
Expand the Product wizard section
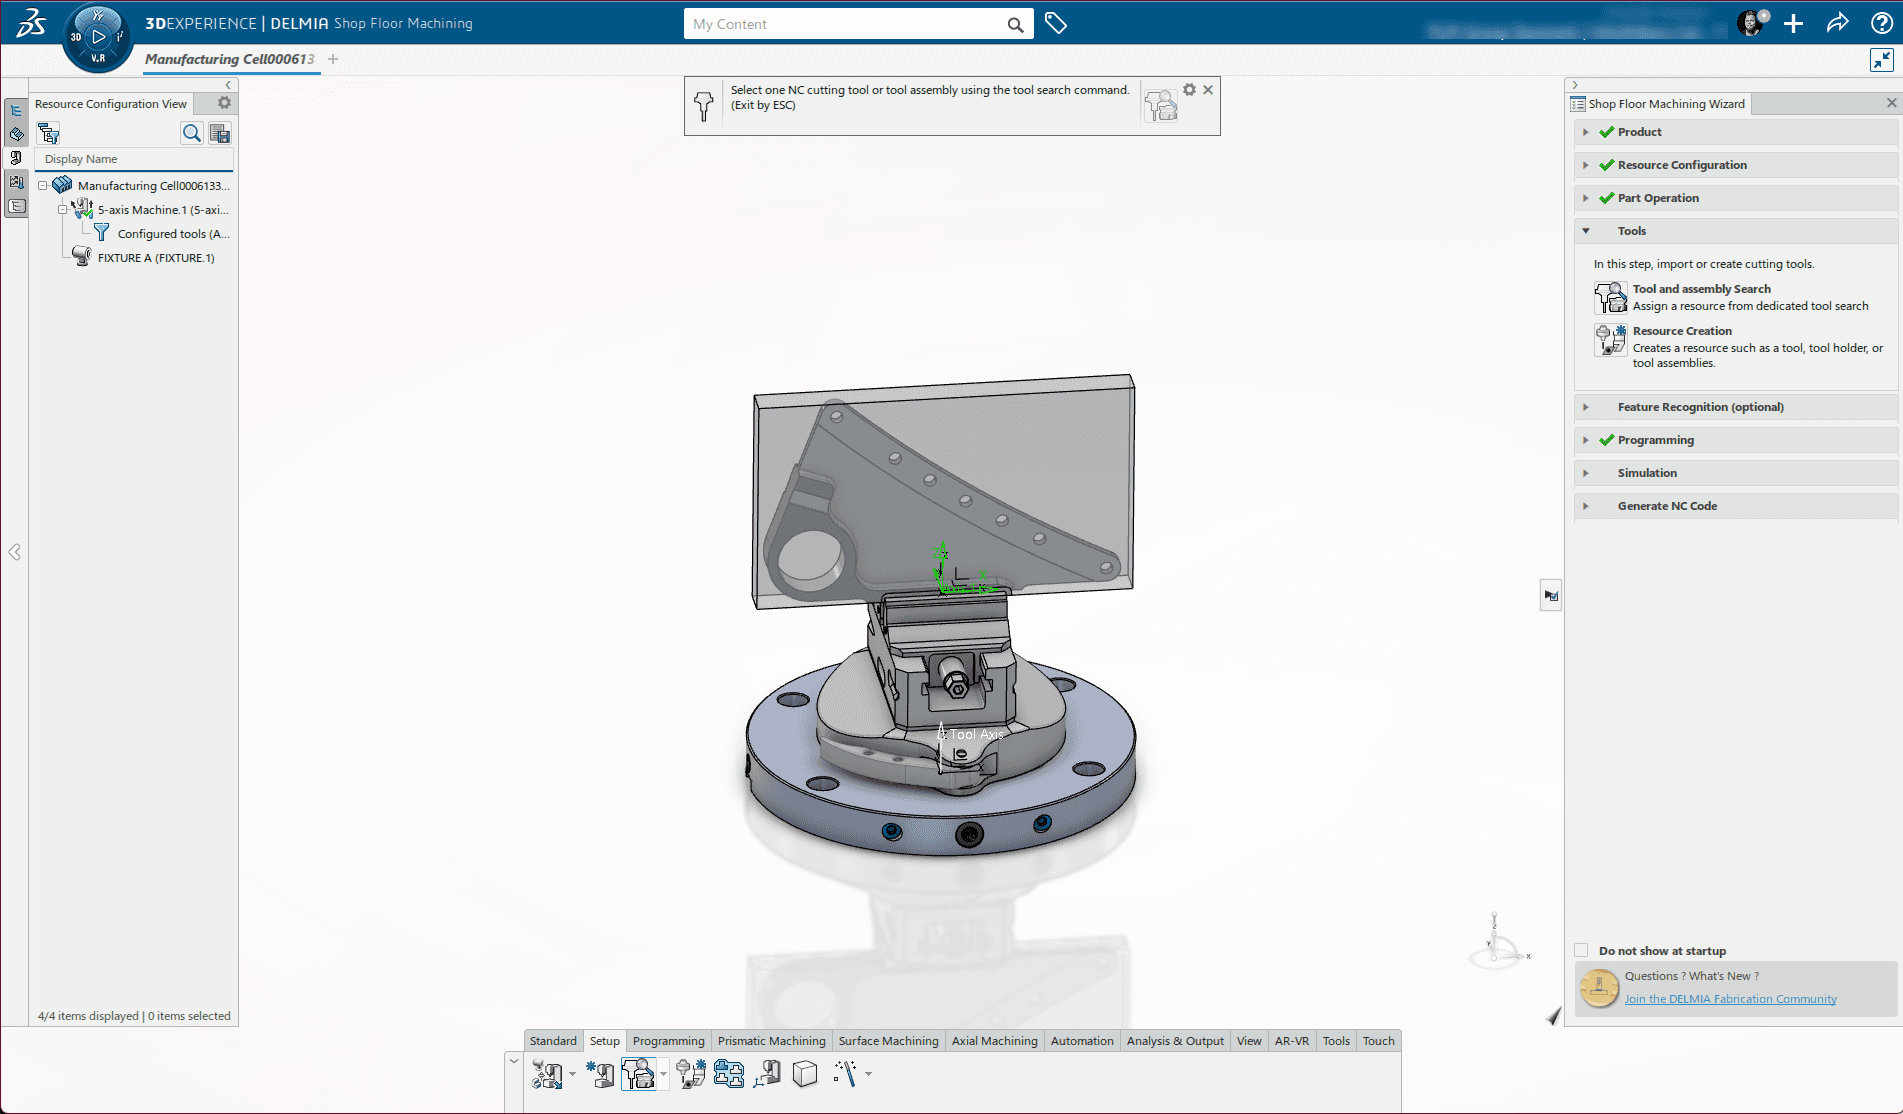[x=1586, y=132]
